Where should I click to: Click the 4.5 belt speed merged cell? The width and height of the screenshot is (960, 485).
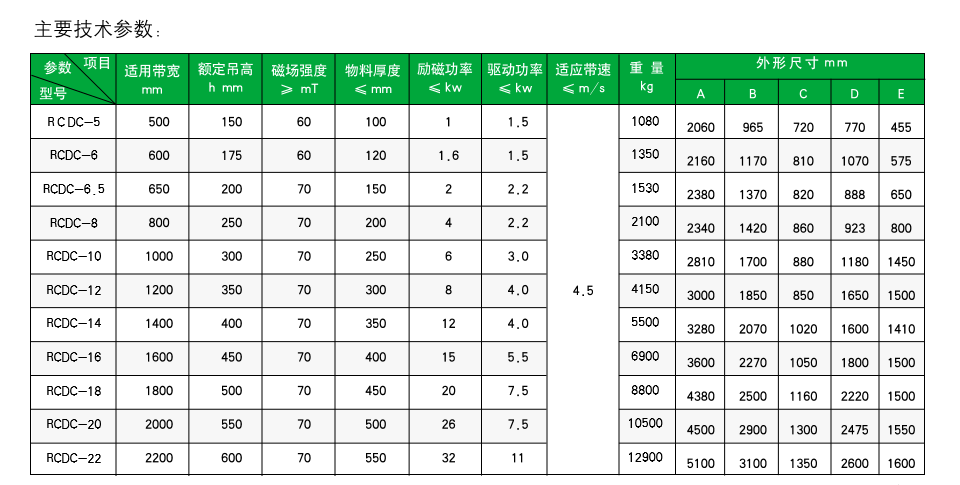coord(583,290)
